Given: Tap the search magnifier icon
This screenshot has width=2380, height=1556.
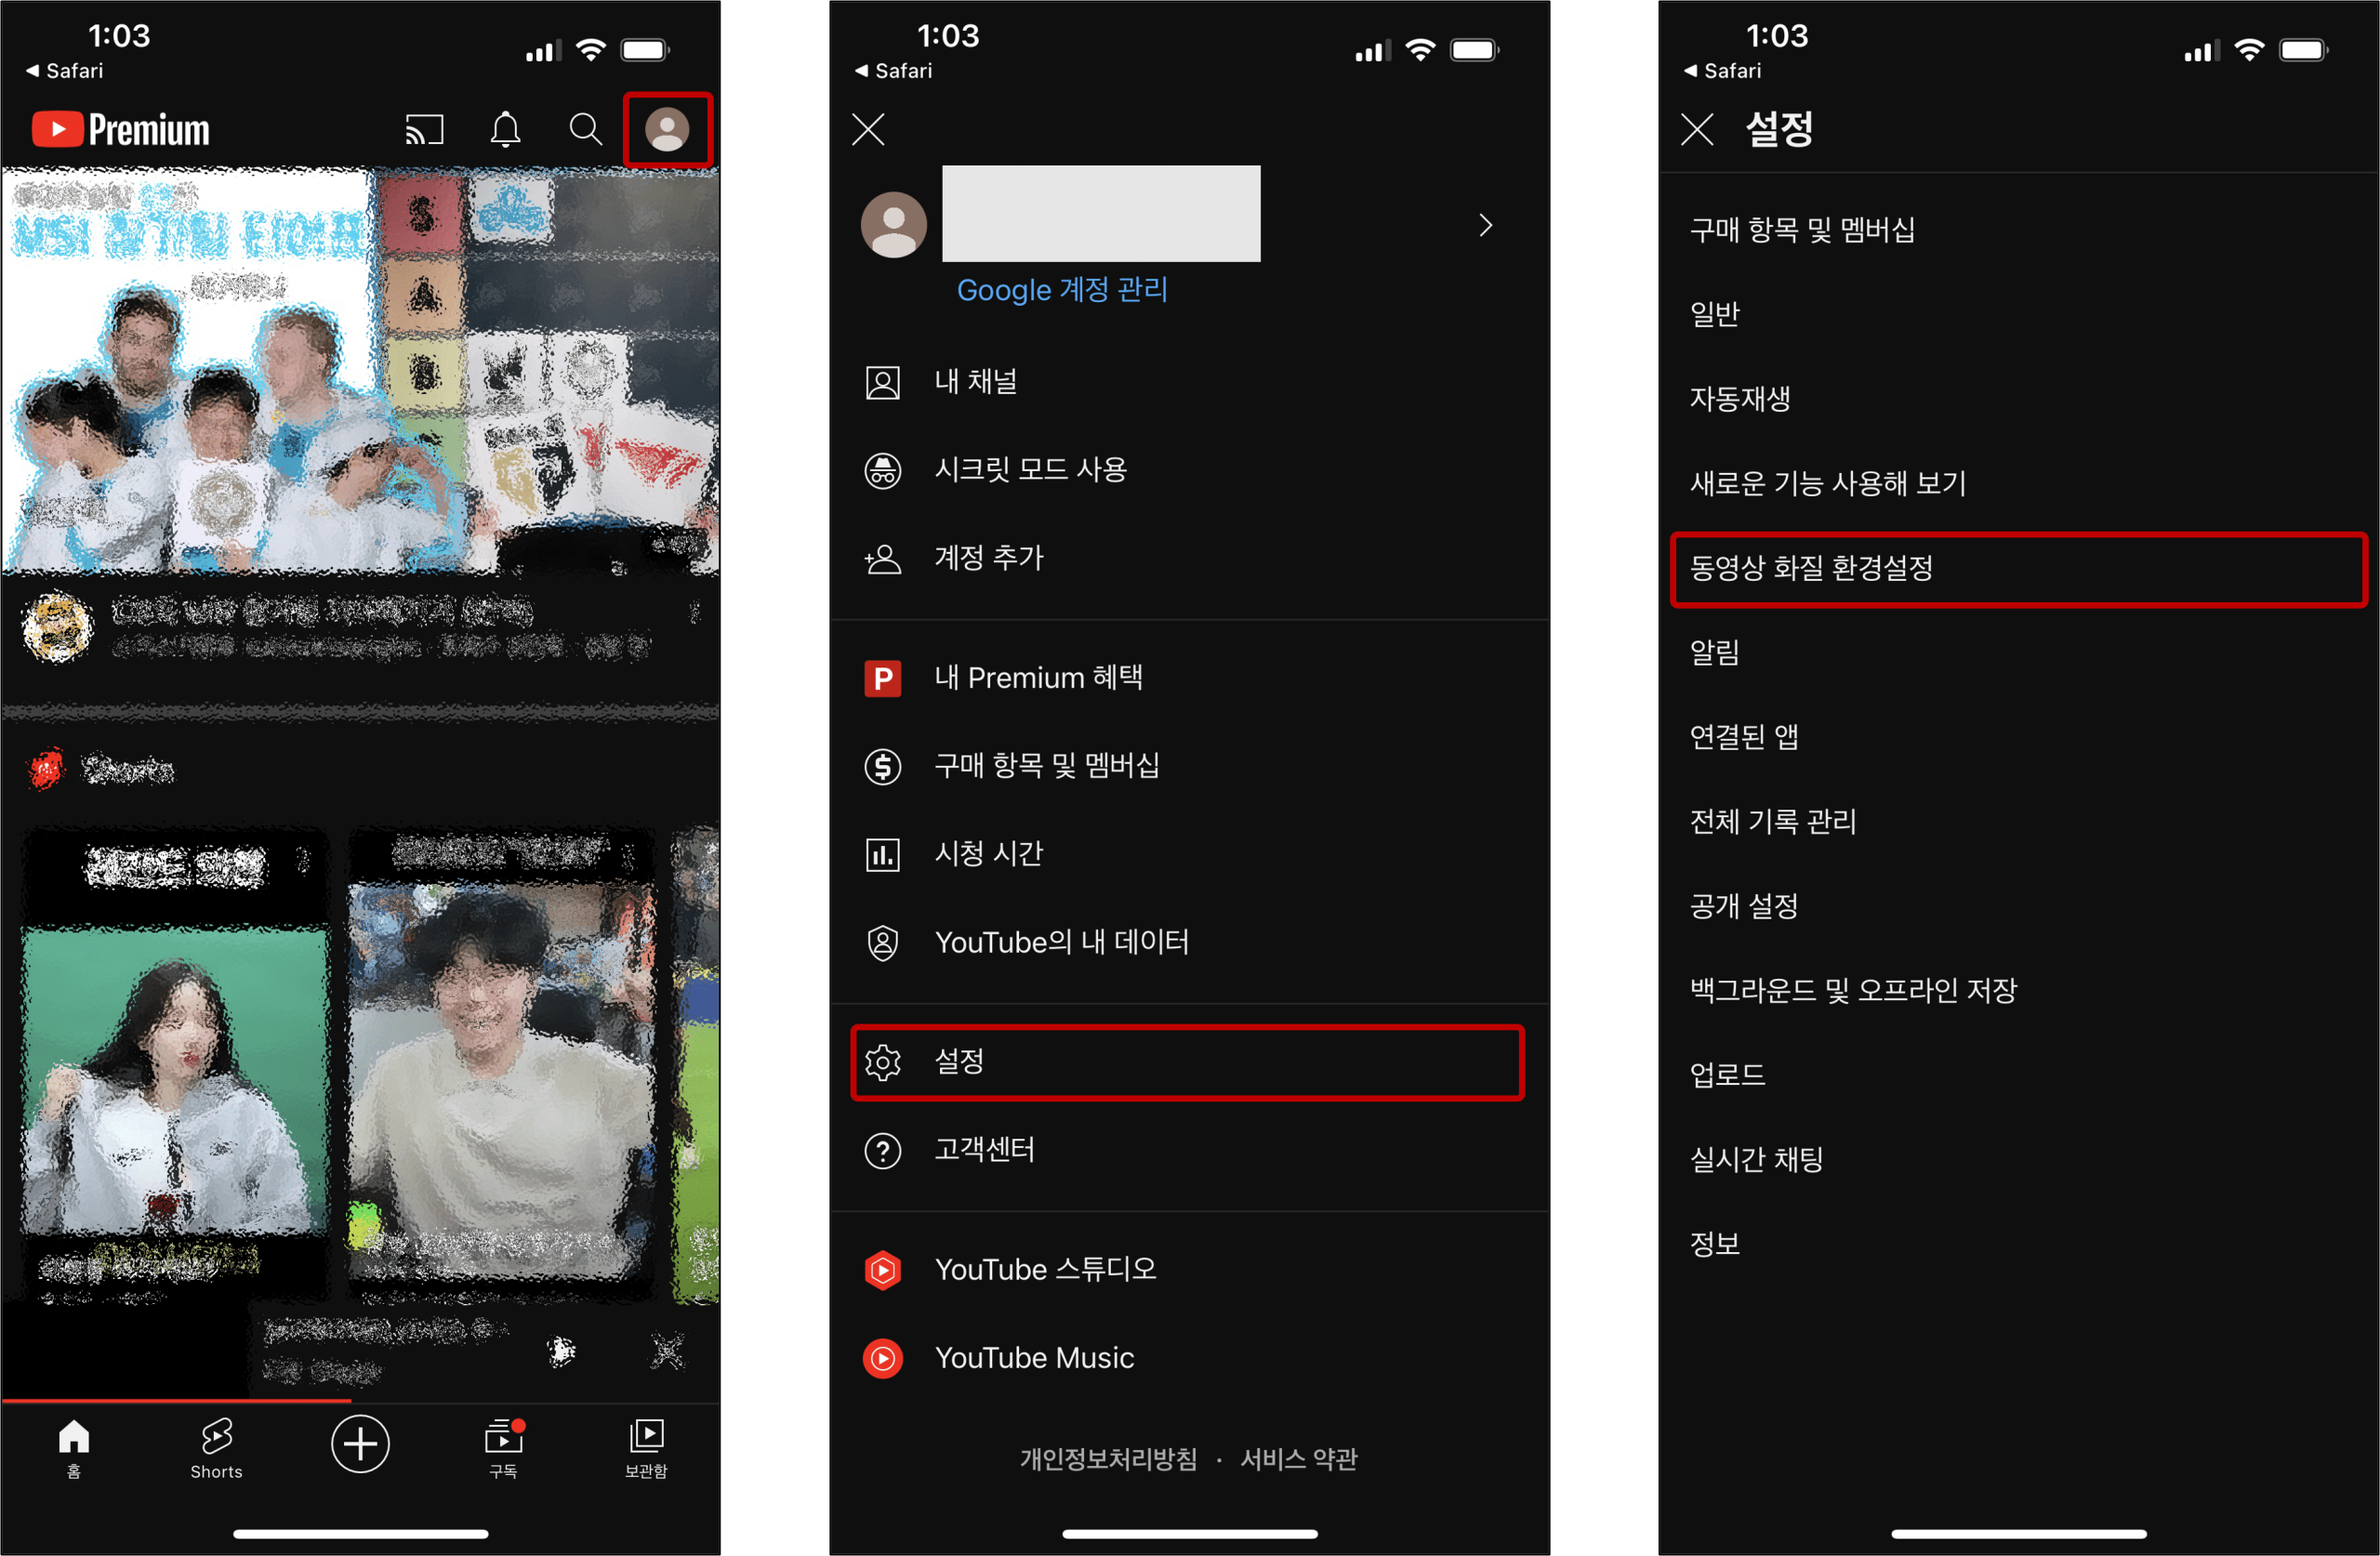Looking at the screenshot, I should 585,129.
